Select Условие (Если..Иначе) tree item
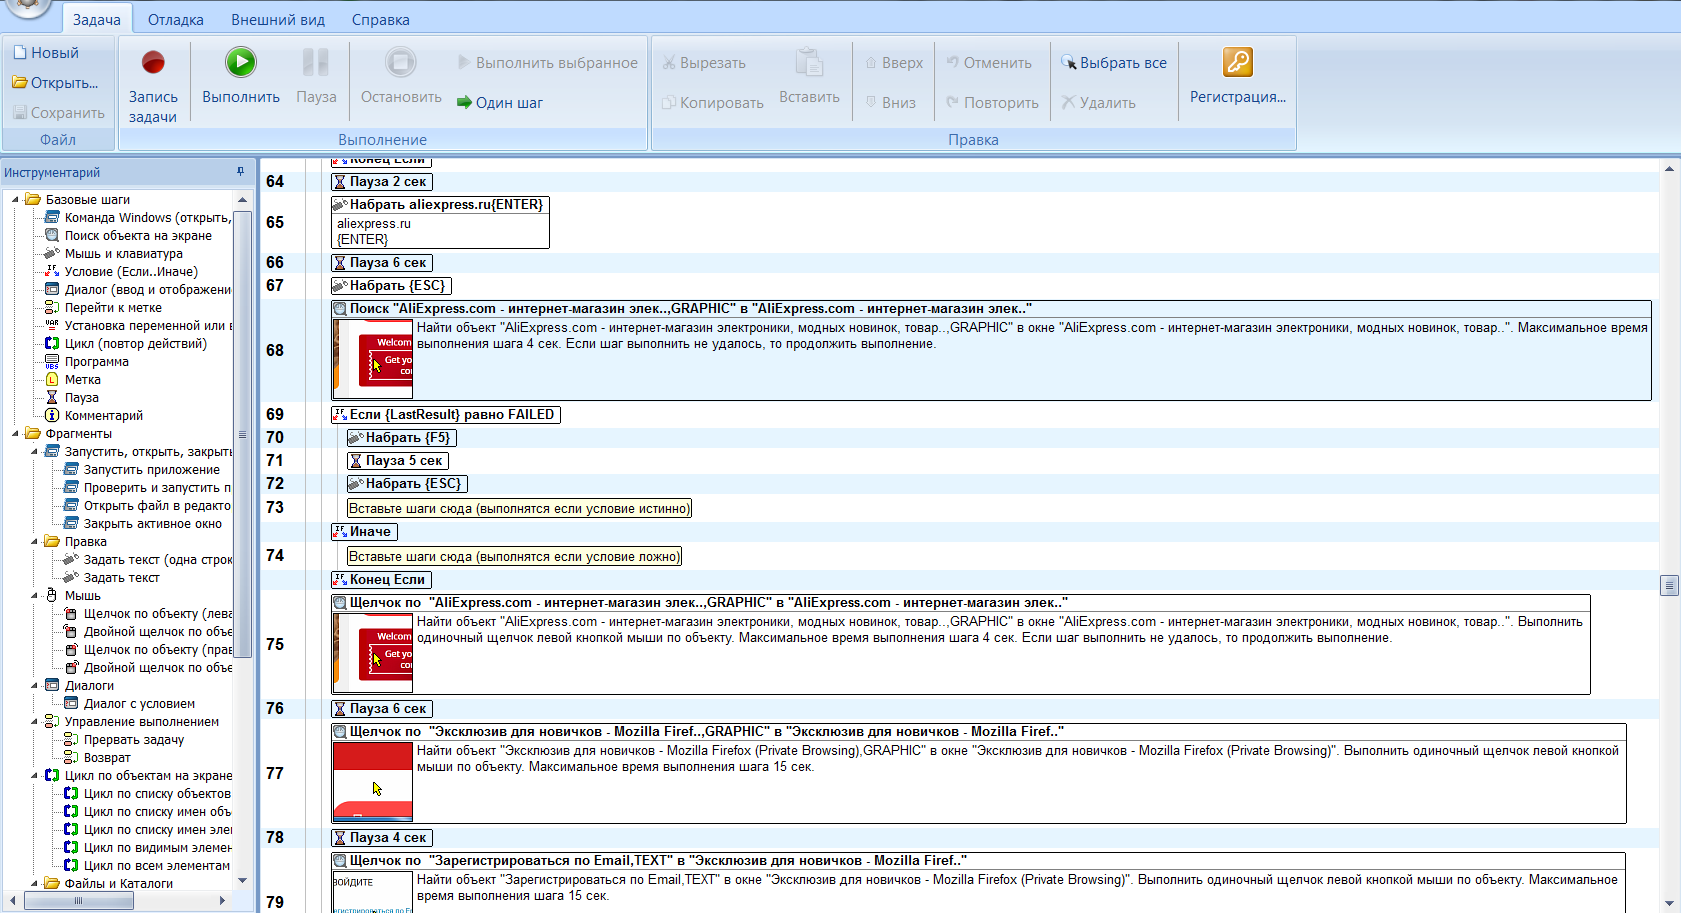This screenshot has height=913, width=1681. coord(131,272)
